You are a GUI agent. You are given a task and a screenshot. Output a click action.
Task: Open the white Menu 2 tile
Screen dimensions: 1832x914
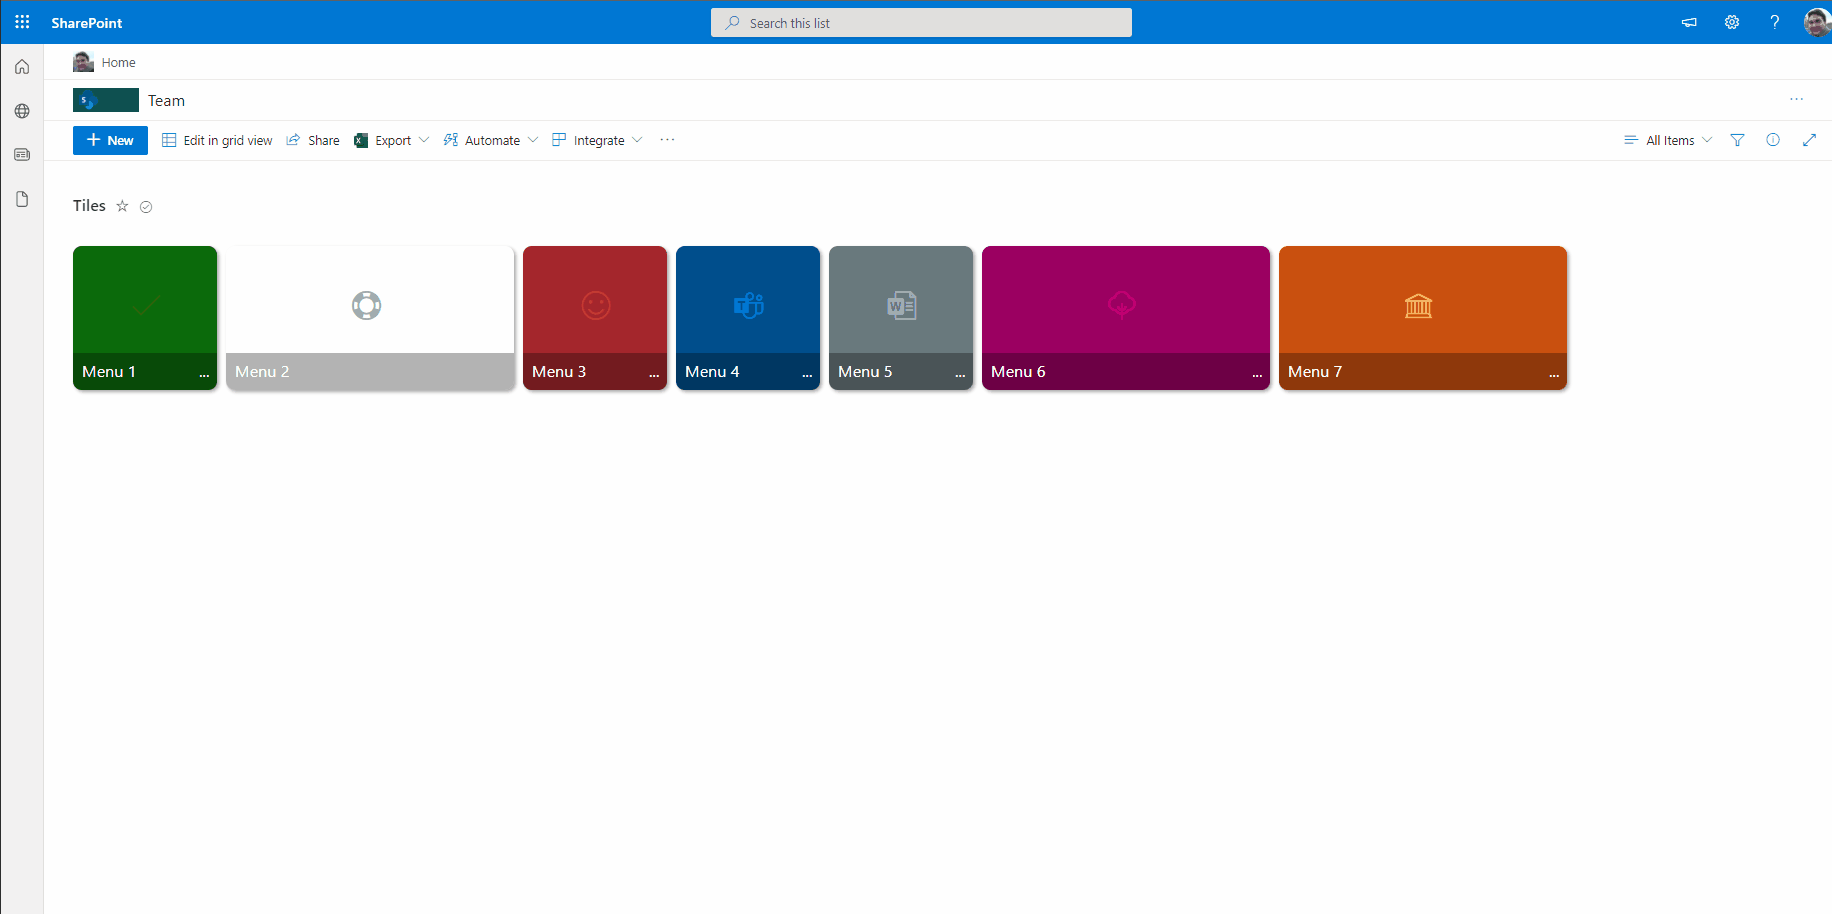pos(370,318)
